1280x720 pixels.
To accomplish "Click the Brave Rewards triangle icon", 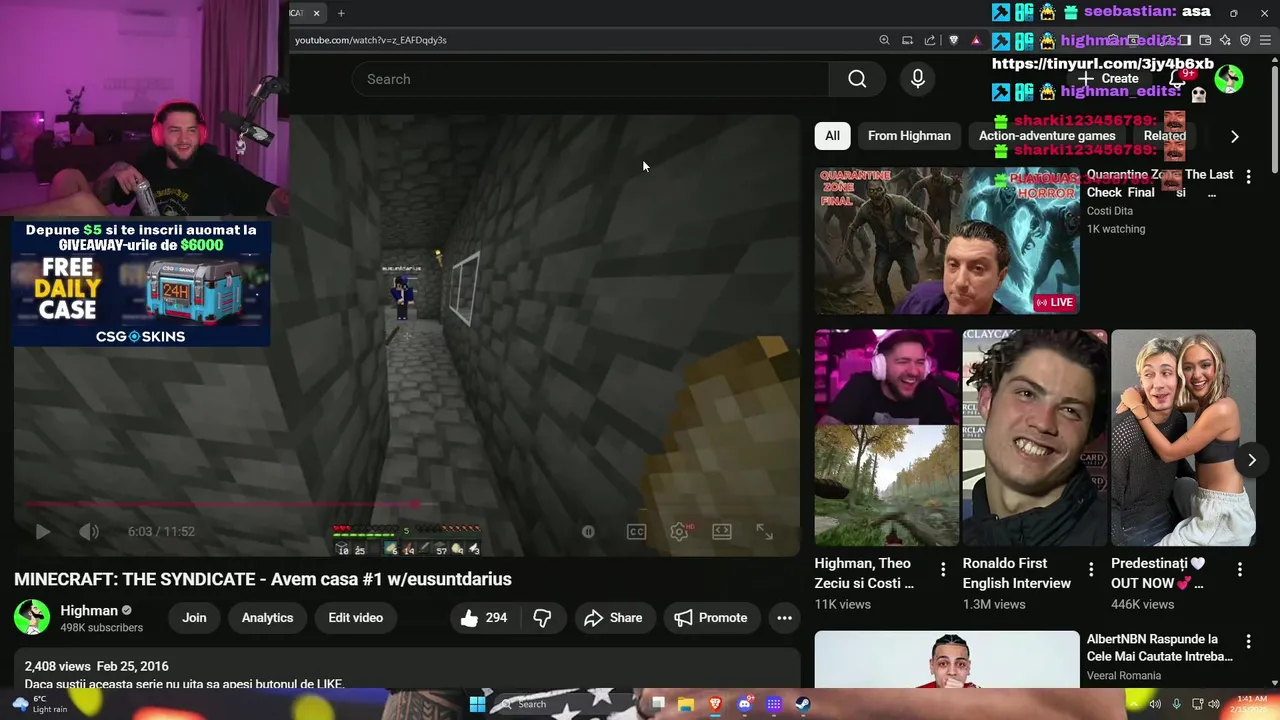I will coord(976,40).
